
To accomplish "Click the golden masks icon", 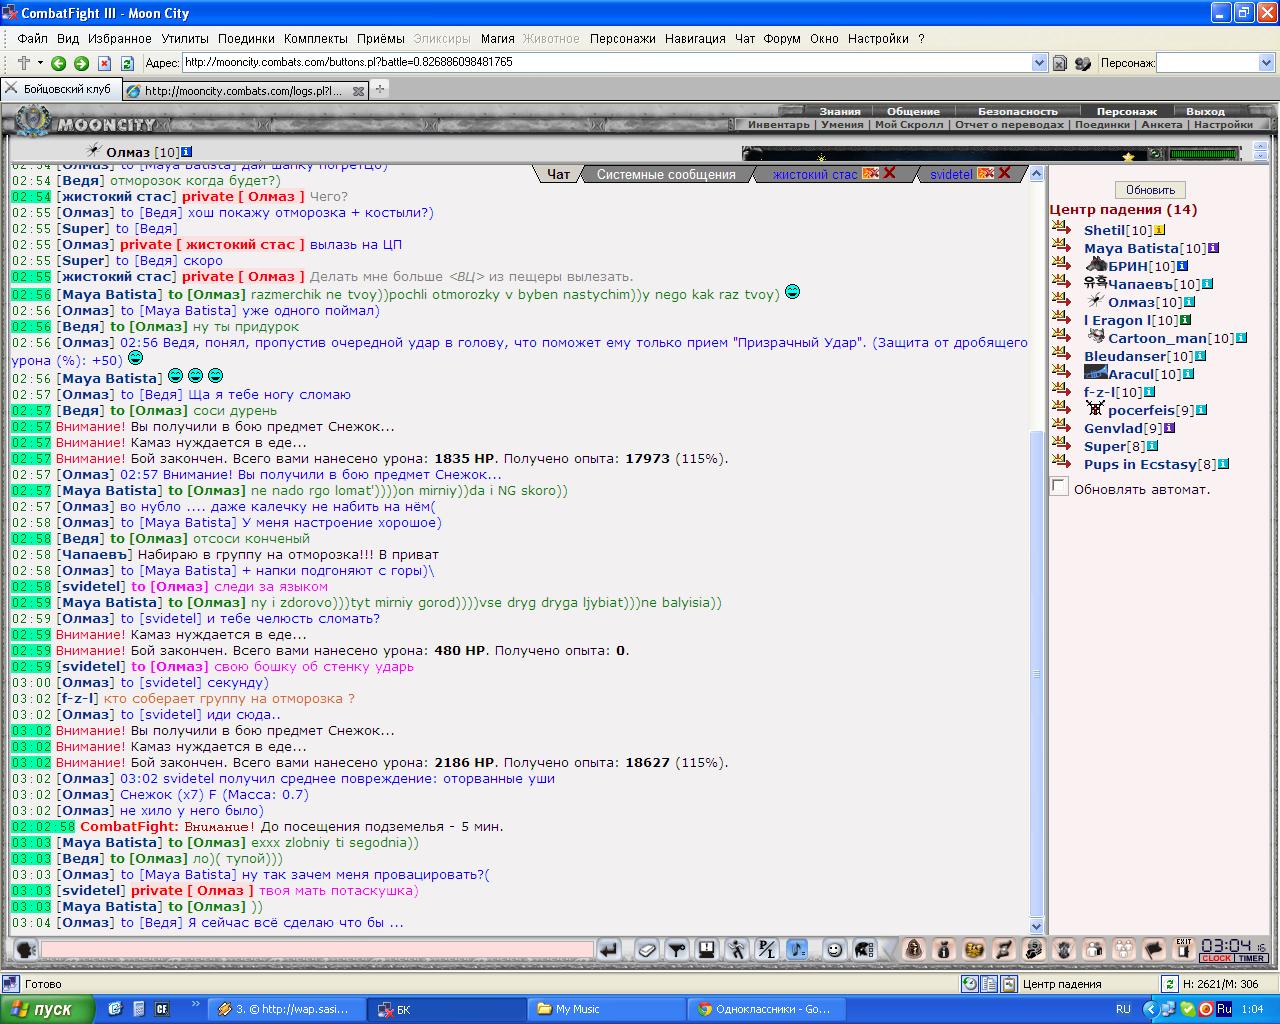I will 973,949.
